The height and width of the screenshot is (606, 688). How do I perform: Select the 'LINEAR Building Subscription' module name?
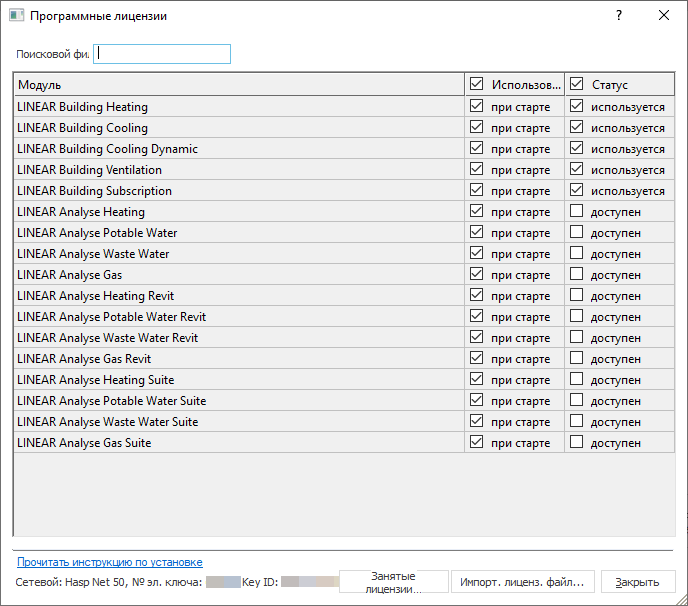click(94, 191)
